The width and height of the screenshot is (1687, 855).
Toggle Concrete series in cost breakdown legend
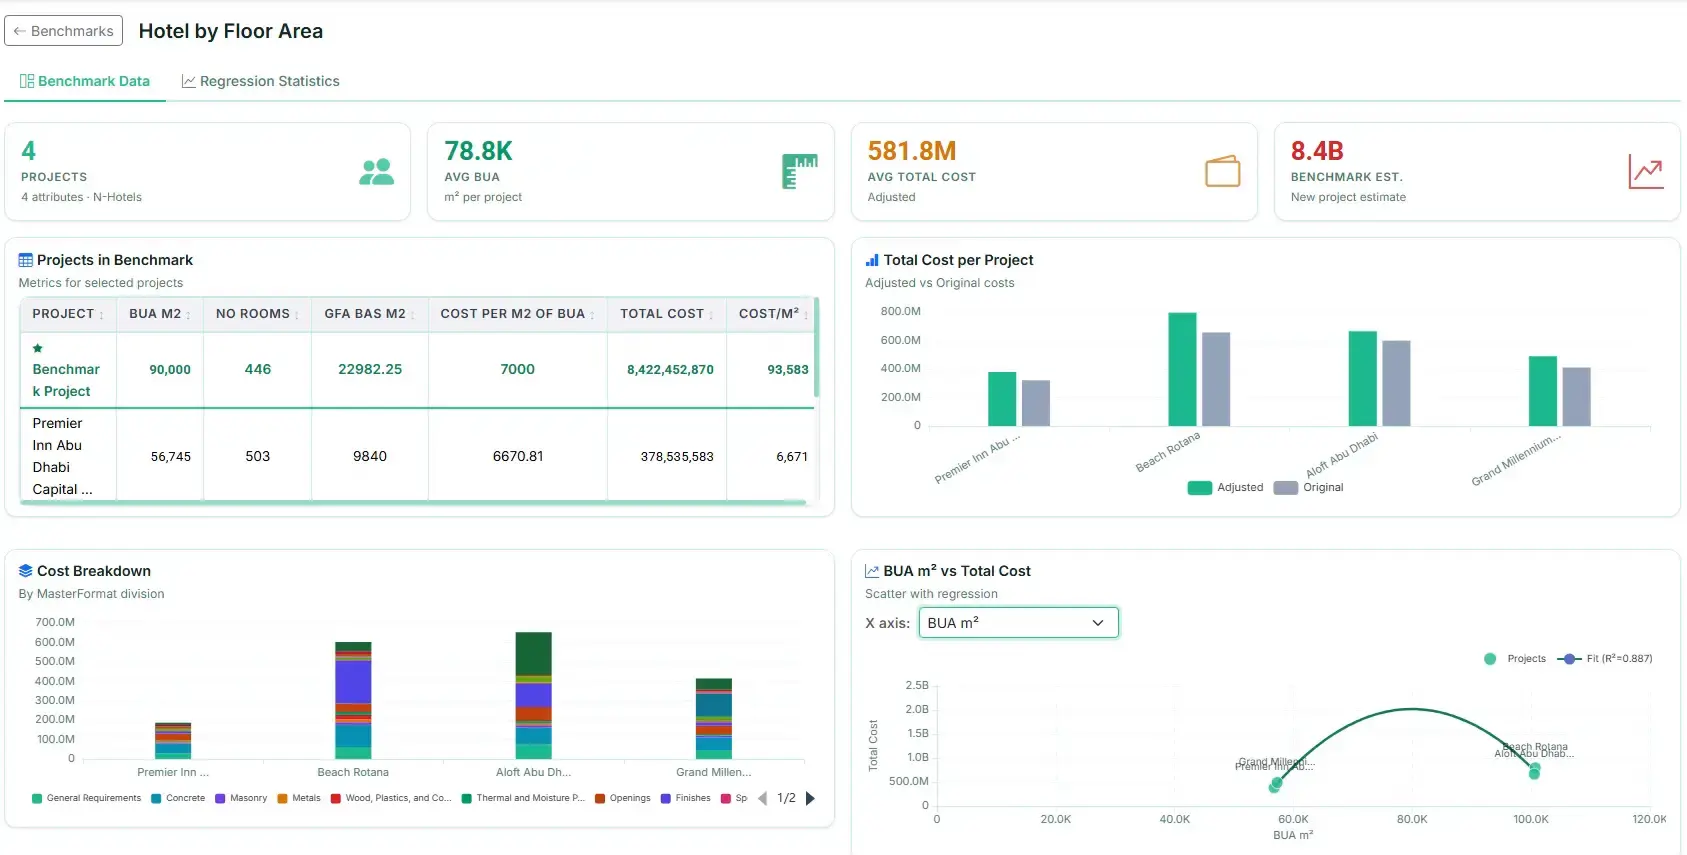pos(178,798)
